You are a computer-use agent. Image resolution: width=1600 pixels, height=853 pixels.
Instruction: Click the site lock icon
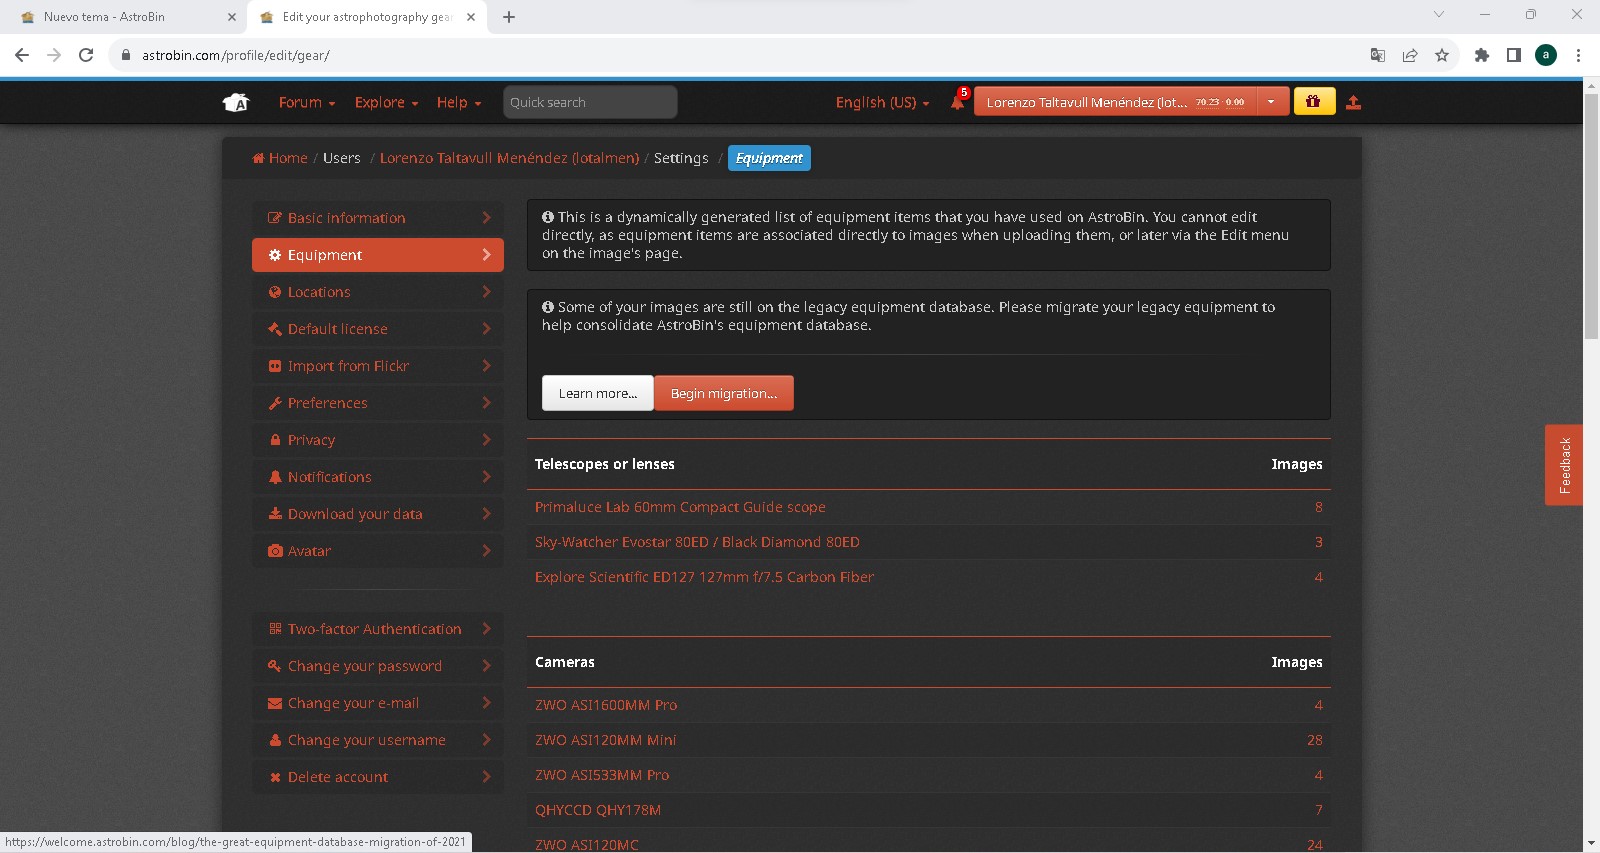tap(126, 55)
